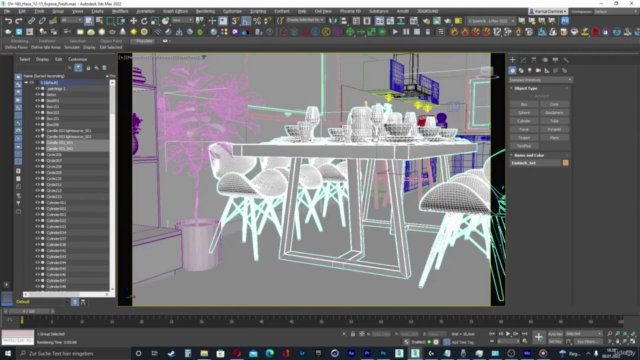This screenshot has height=360, width=640.
Task: Click the Select by Name toolbar icon
Action: (99, 21)
